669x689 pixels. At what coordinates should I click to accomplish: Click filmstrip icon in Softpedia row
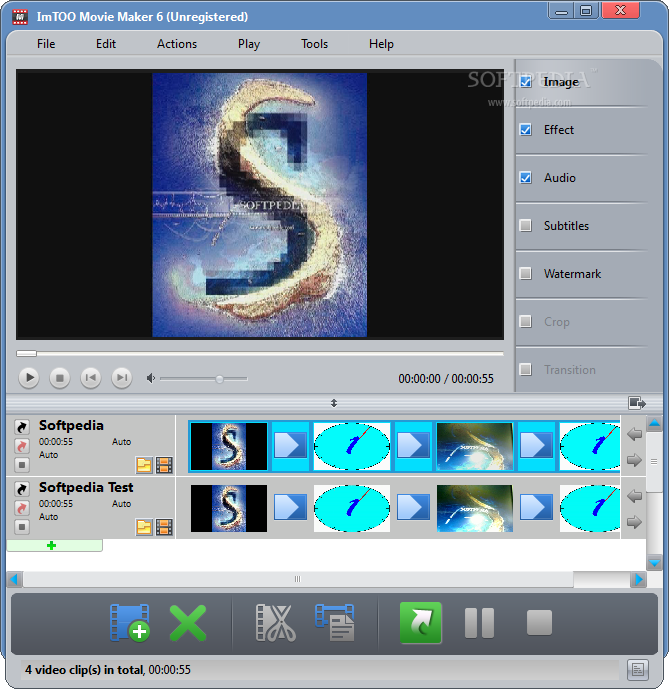[x=164, y=465]
